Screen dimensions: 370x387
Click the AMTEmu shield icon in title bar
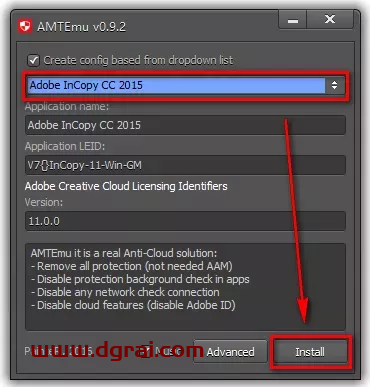[25, 26]
